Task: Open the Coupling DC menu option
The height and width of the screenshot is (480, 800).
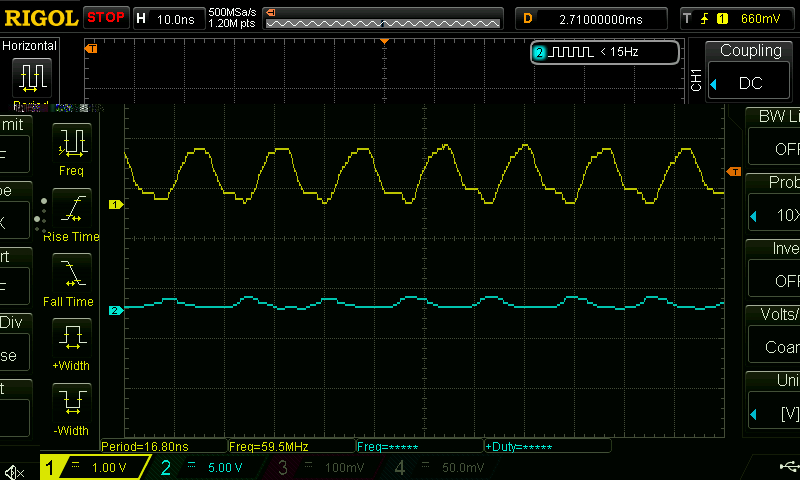Action: pos(750,83)
